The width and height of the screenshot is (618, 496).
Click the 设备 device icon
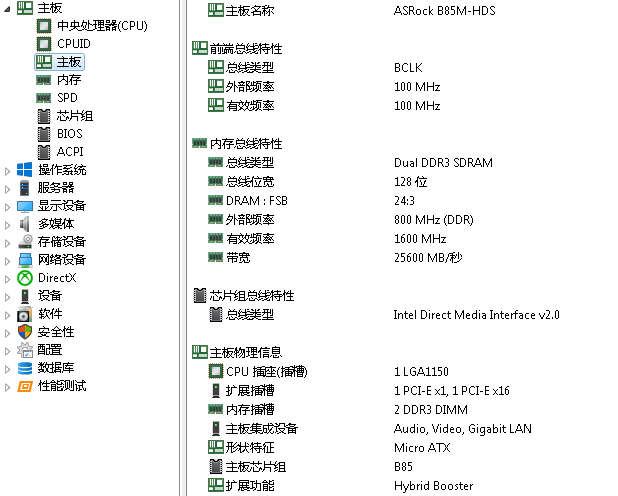[x=25, y=296]
